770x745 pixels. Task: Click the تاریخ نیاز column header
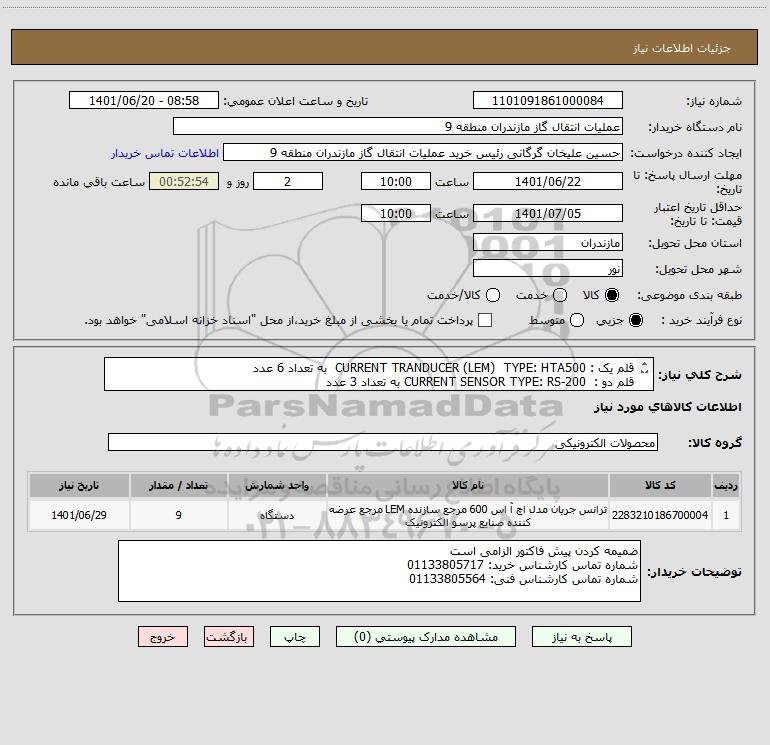[x=79, y=485]
